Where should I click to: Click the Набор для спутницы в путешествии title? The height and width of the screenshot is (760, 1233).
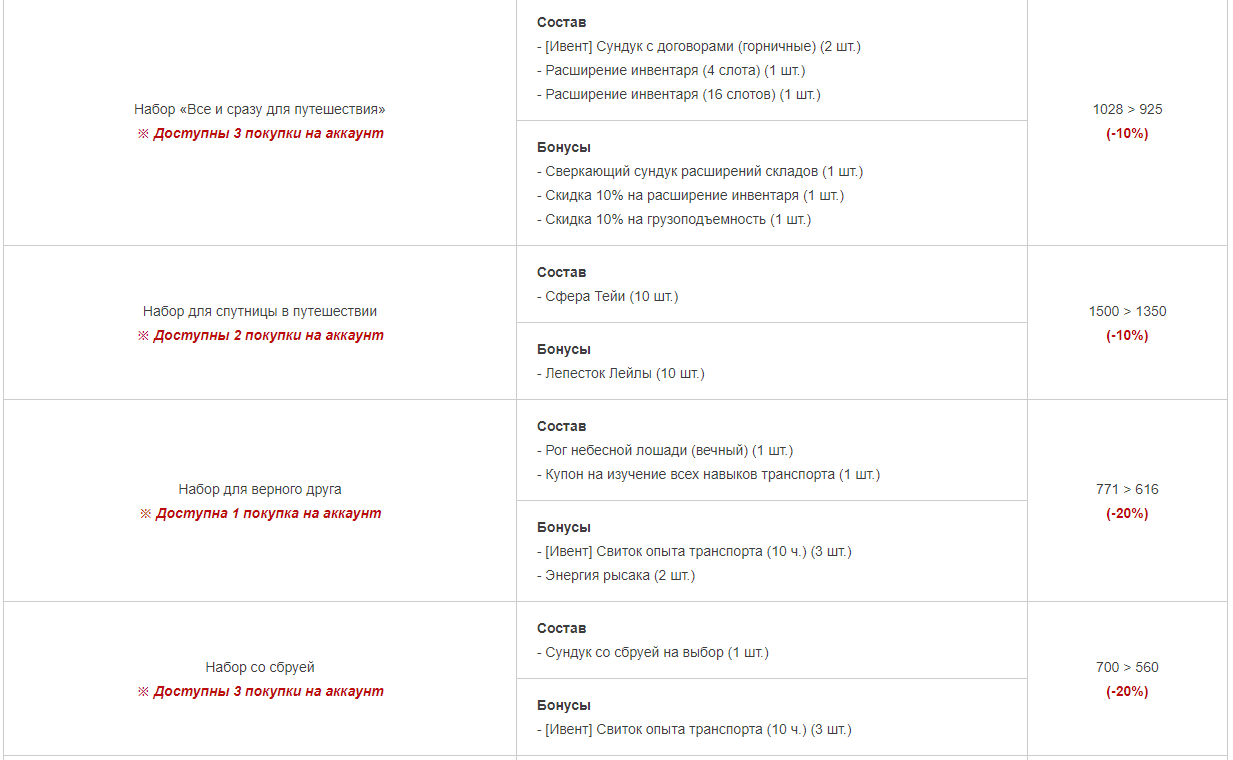tap(260, 311)
